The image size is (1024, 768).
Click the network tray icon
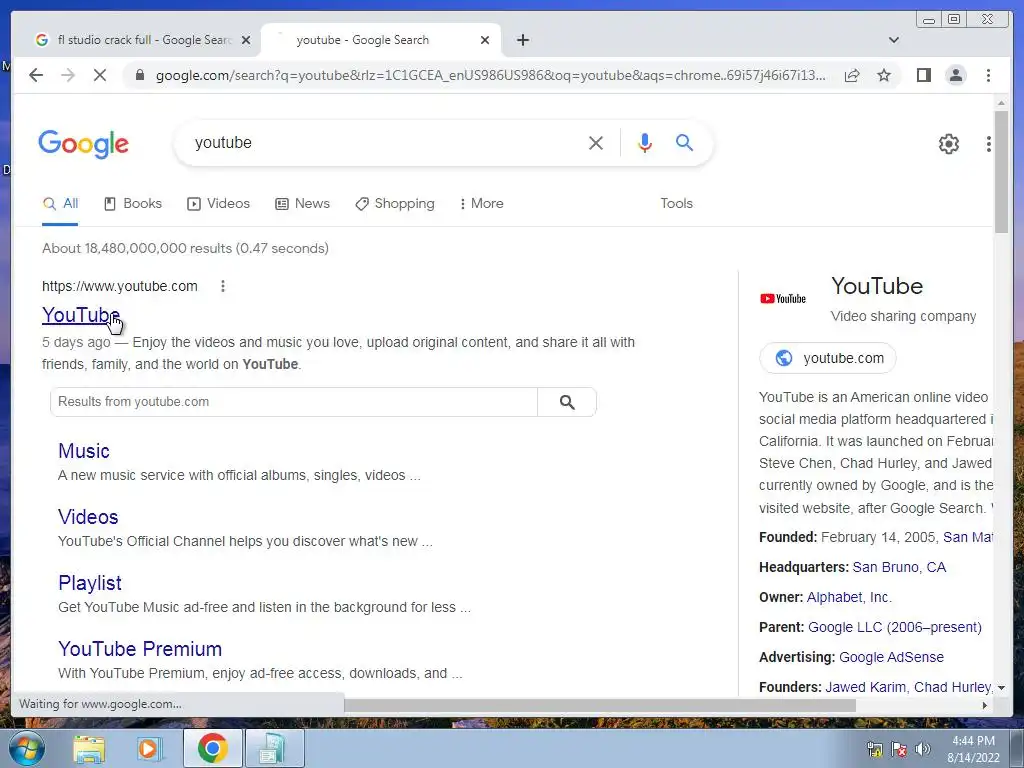[874, 749]
